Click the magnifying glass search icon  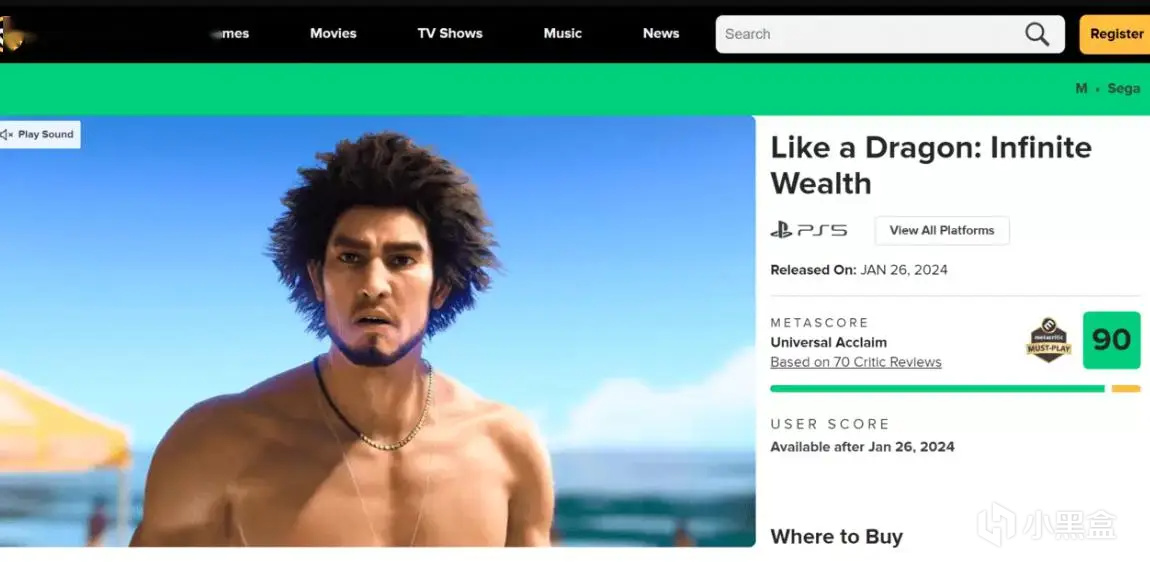(1036, 34)
